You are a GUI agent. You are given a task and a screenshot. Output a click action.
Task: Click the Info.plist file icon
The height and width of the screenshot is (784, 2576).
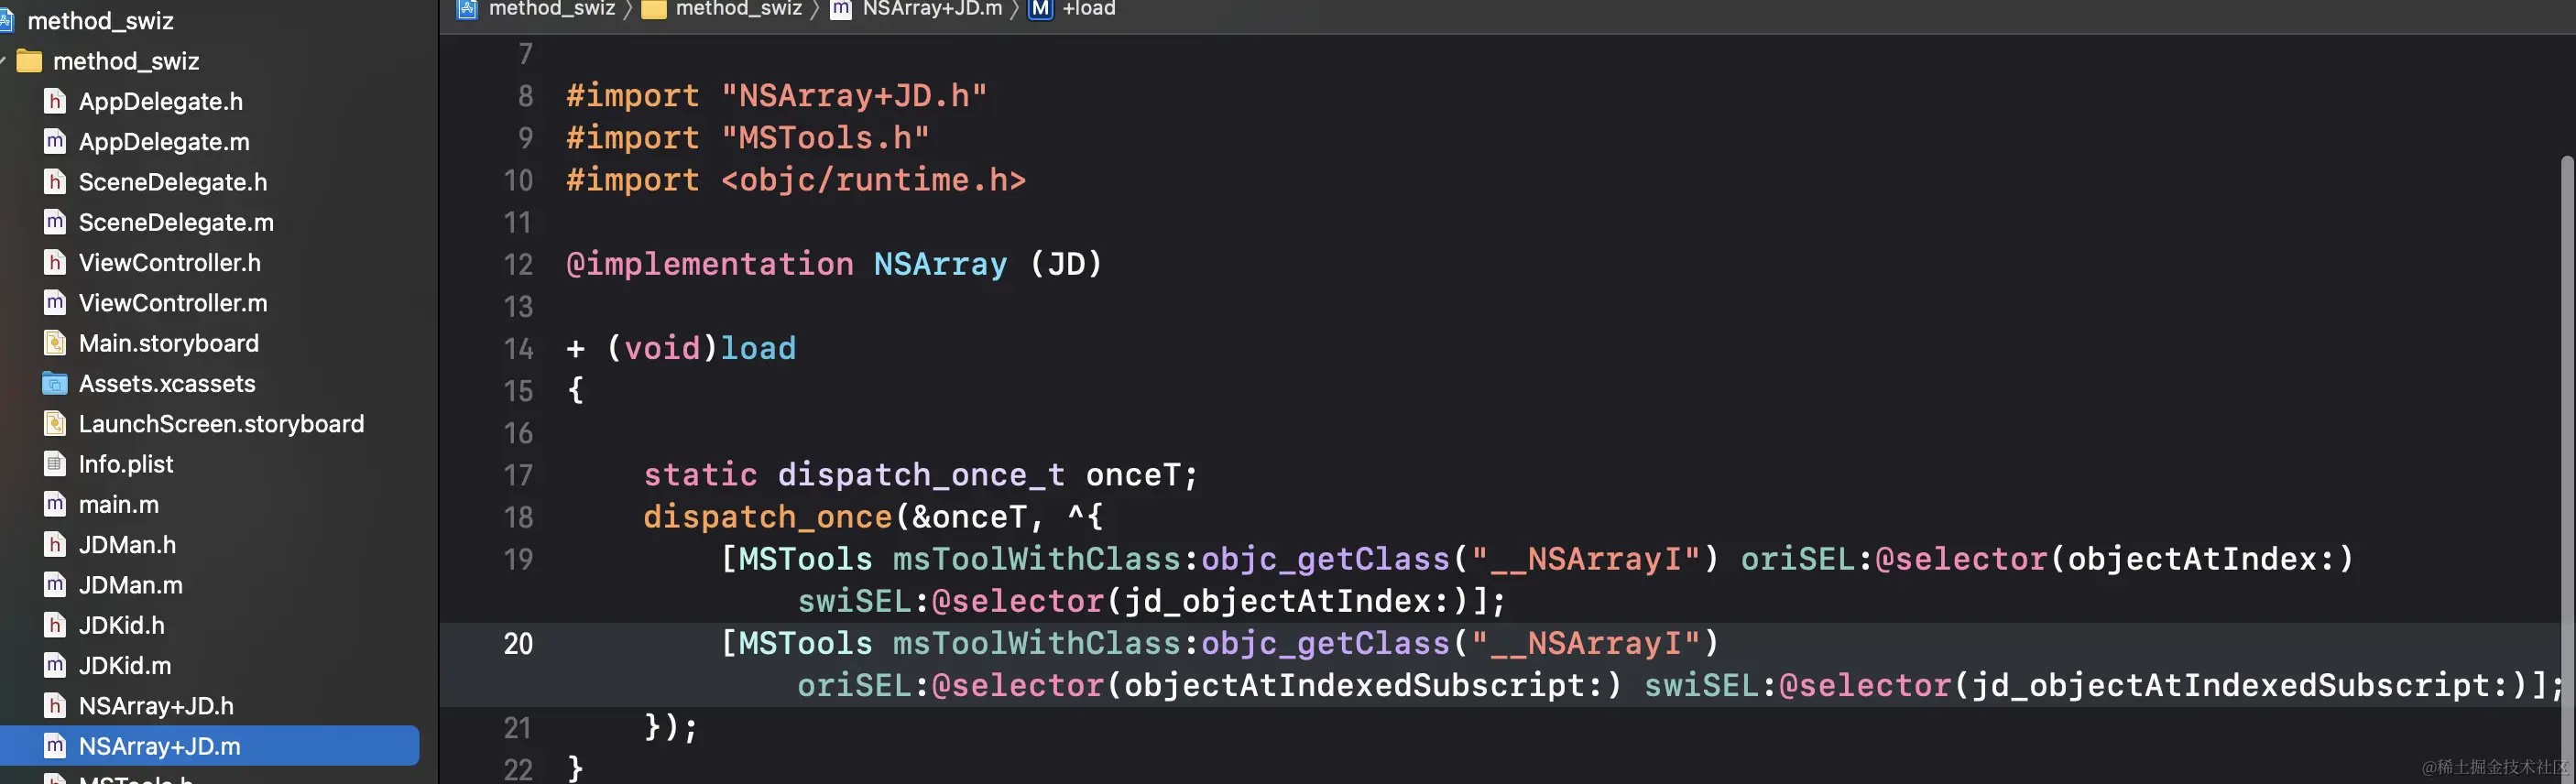[55, 464]
